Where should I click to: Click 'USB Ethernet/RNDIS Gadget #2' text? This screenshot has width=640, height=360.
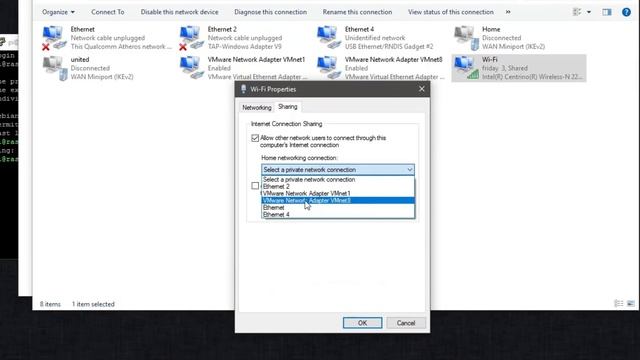pyautogui.click(x=389, y=47)
